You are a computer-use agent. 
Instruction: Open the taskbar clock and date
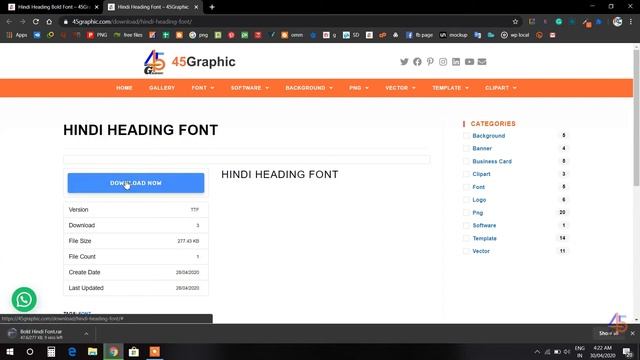coord(602,352)
